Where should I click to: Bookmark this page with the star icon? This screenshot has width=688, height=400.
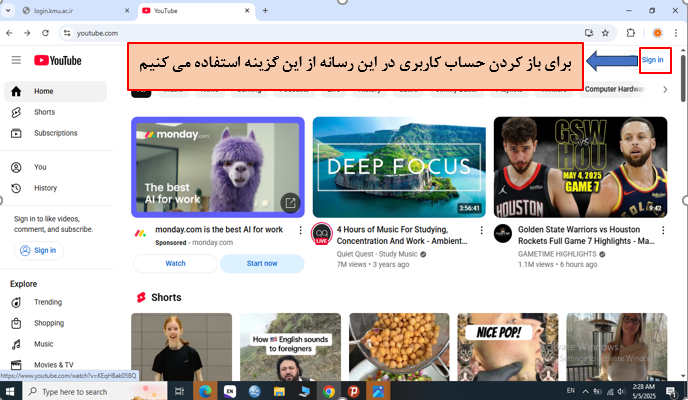pos(606,32)
